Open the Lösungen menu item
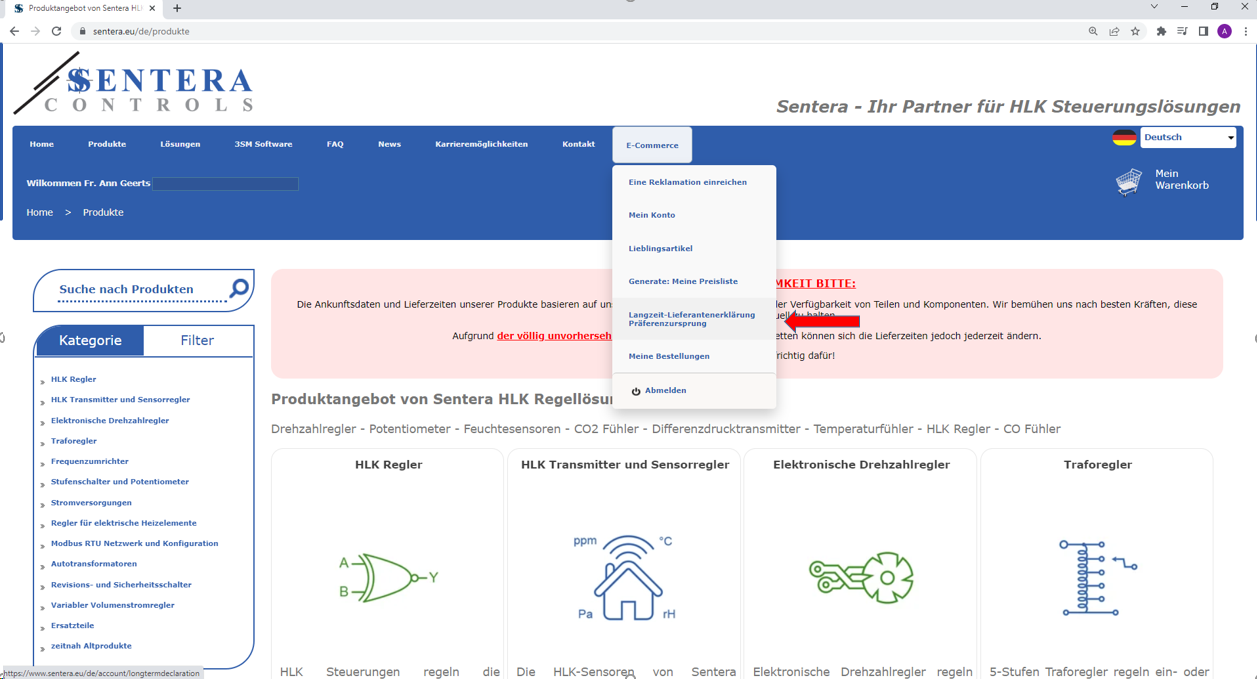This screenshot has height=679, width=1257. click(x=180, y=144)
